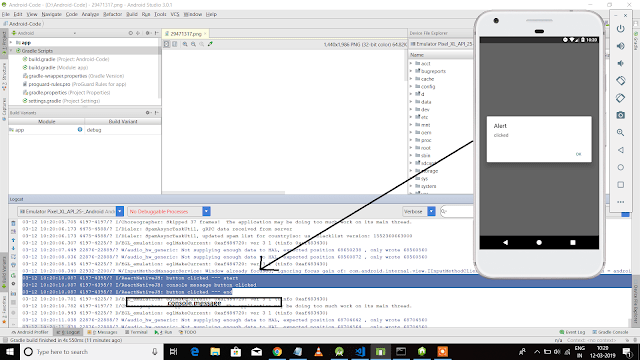Expand data folder in Device File Explorer
This screenshot has height=360, width=640.
pyautogui.click(x=411, y=102)
